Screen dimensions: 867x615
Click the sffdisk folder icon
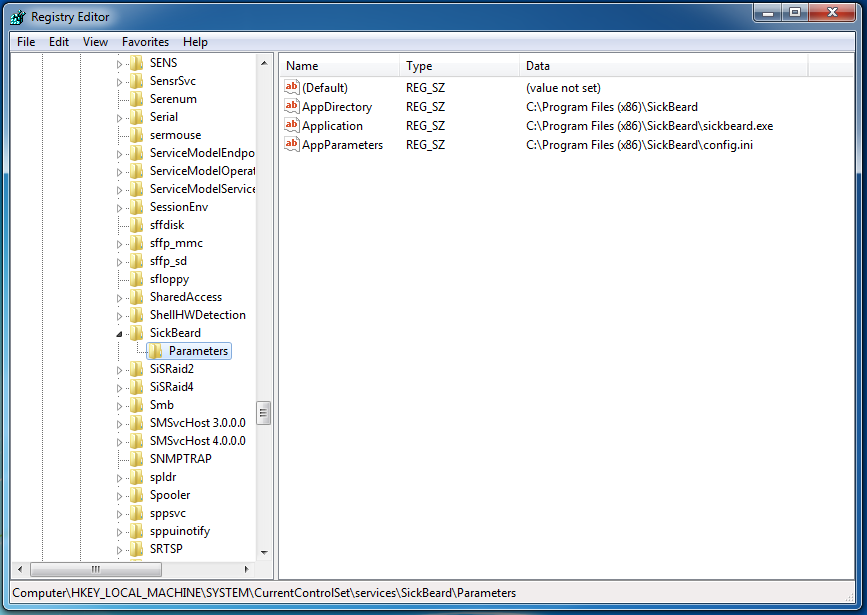[137, 225]
